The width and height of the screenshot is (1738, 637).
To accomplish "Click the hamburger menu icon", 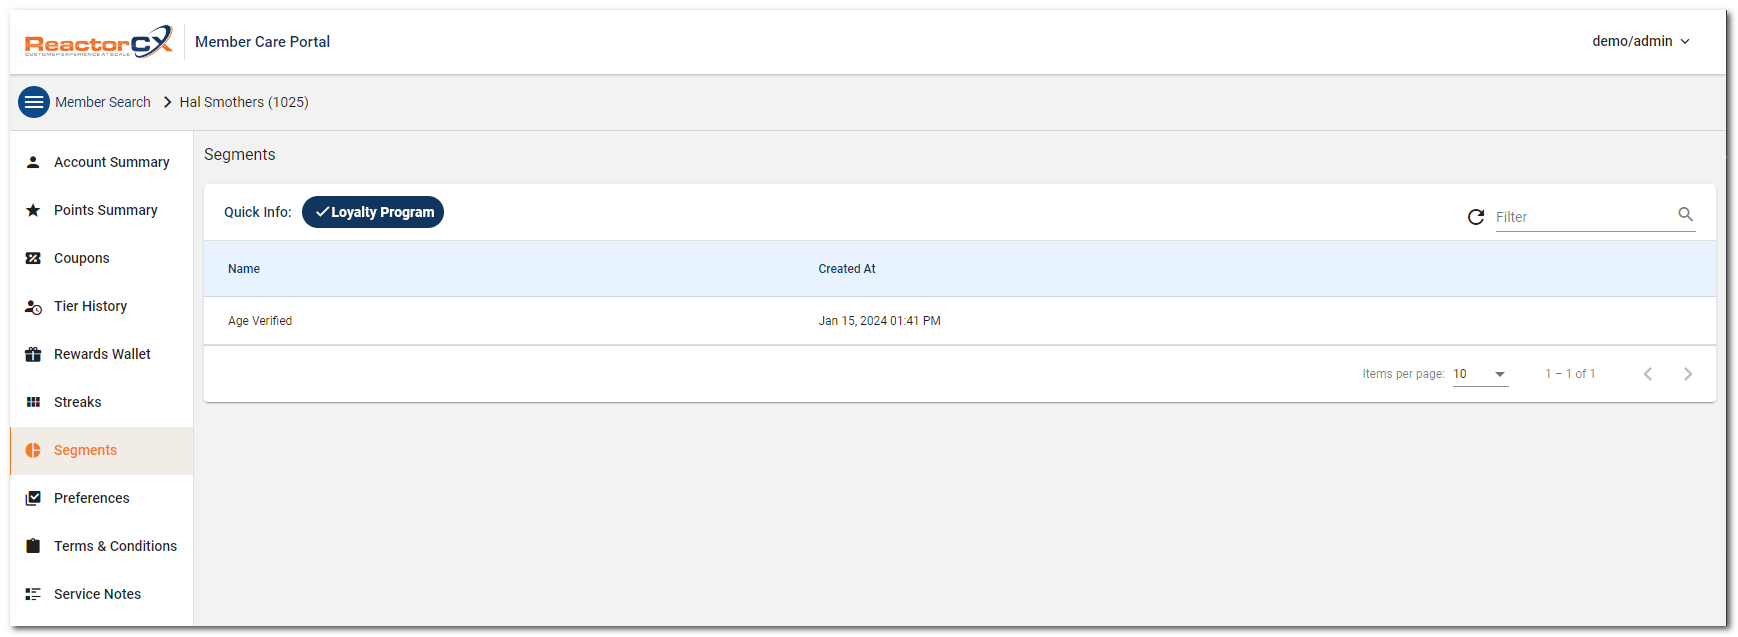I will pyautogui.click(x=34, y=102).
